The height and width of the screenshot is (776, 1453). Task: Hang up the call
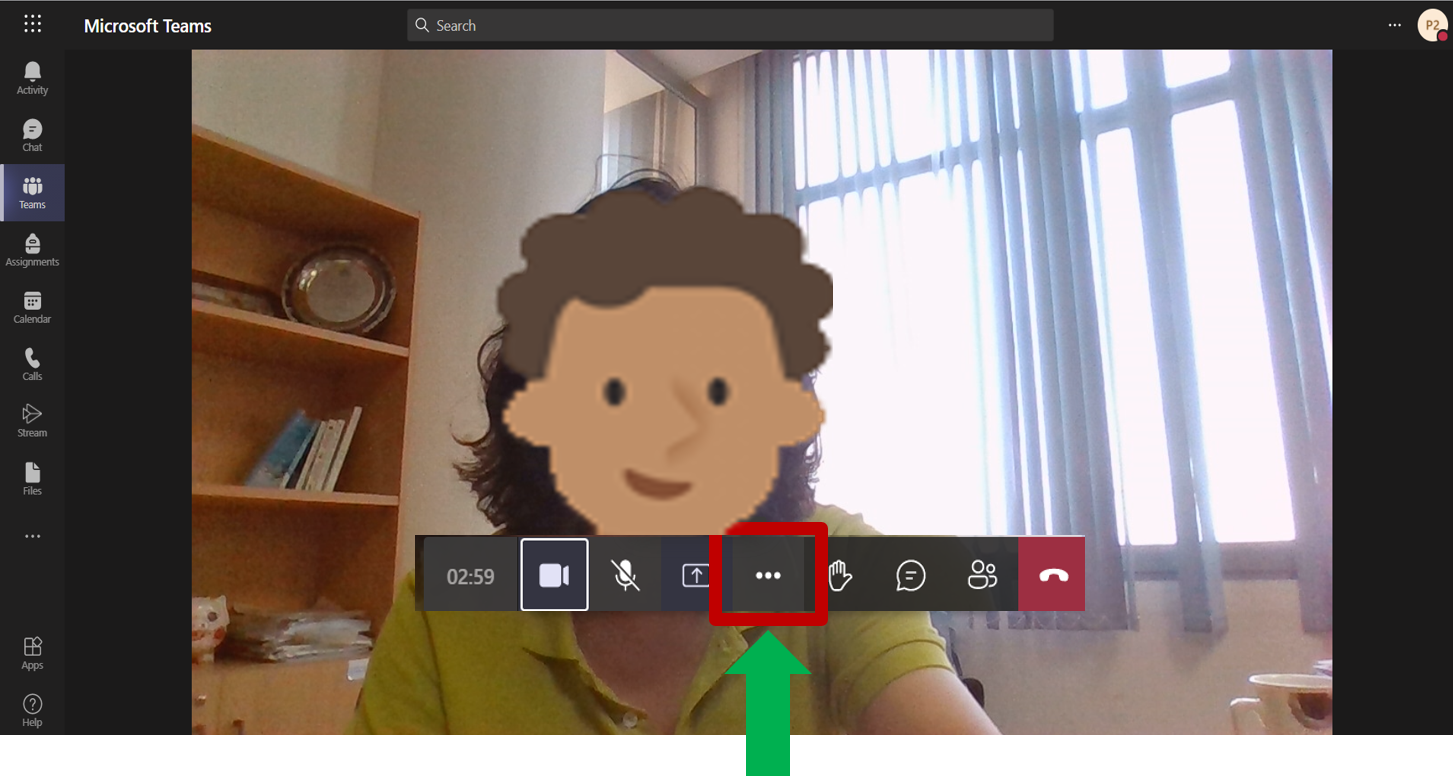point(1052,575)
